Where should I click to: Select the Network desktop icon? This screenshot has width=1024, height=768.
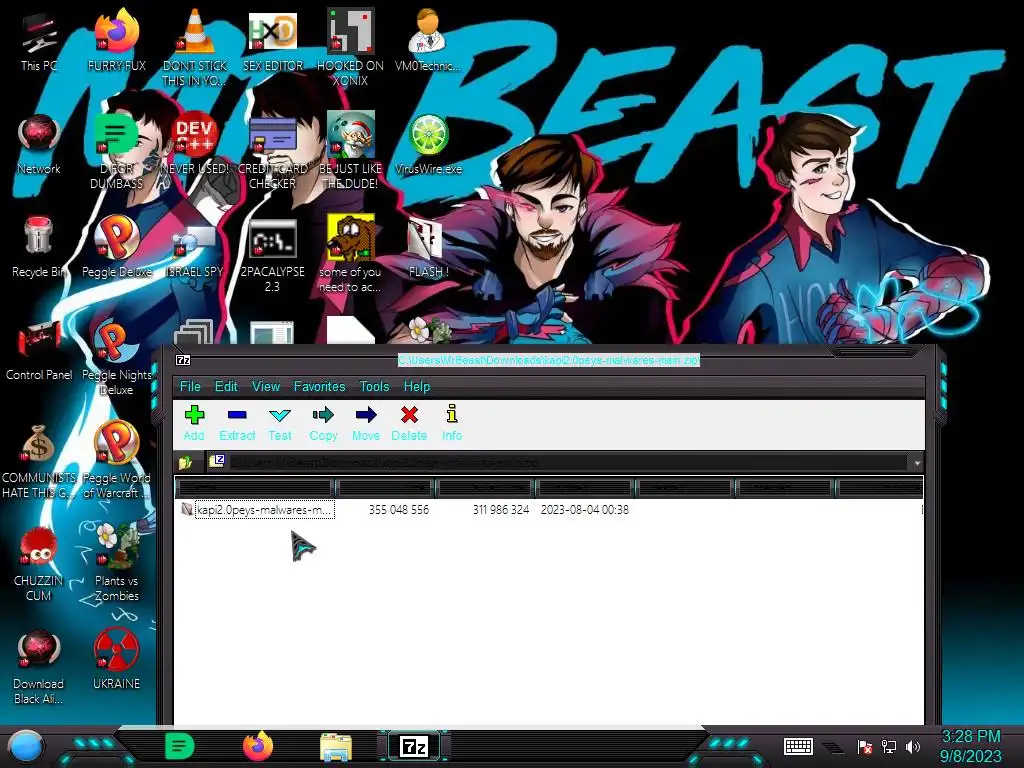tap(39, 144)
